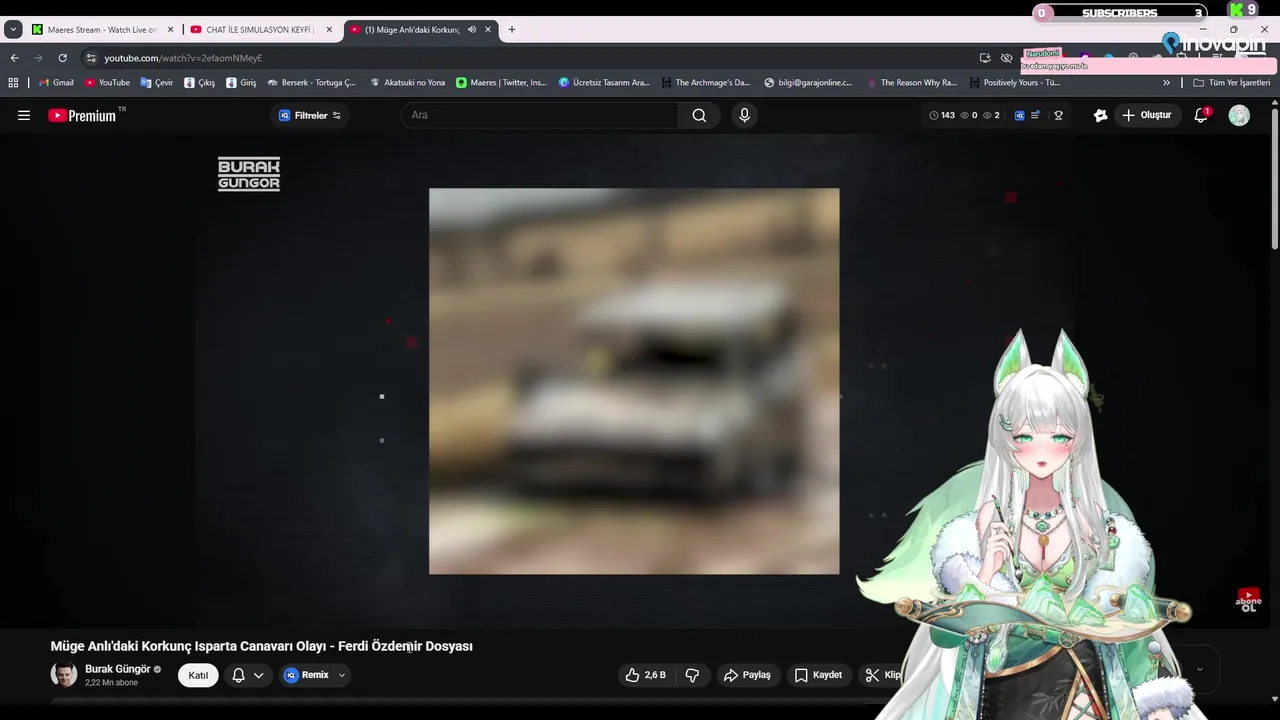
Task: Open The Archmage's Da... bookmark
Action: click(705, 83)
